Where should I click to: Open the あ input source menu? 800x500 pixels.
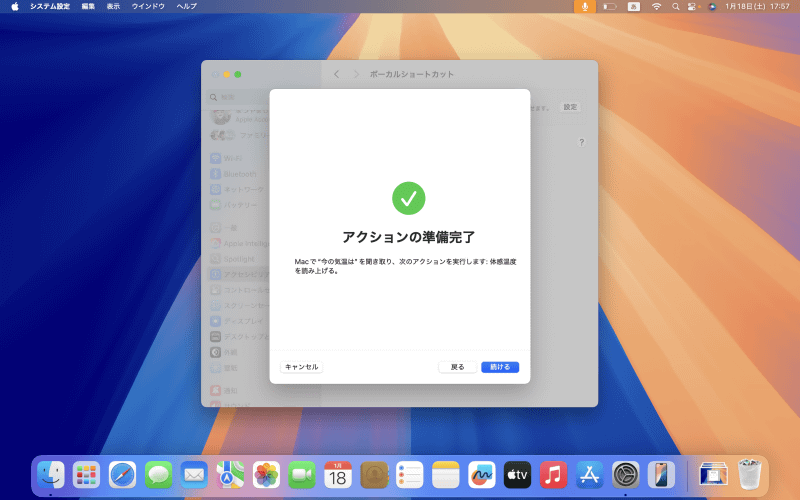click(634, 6)
